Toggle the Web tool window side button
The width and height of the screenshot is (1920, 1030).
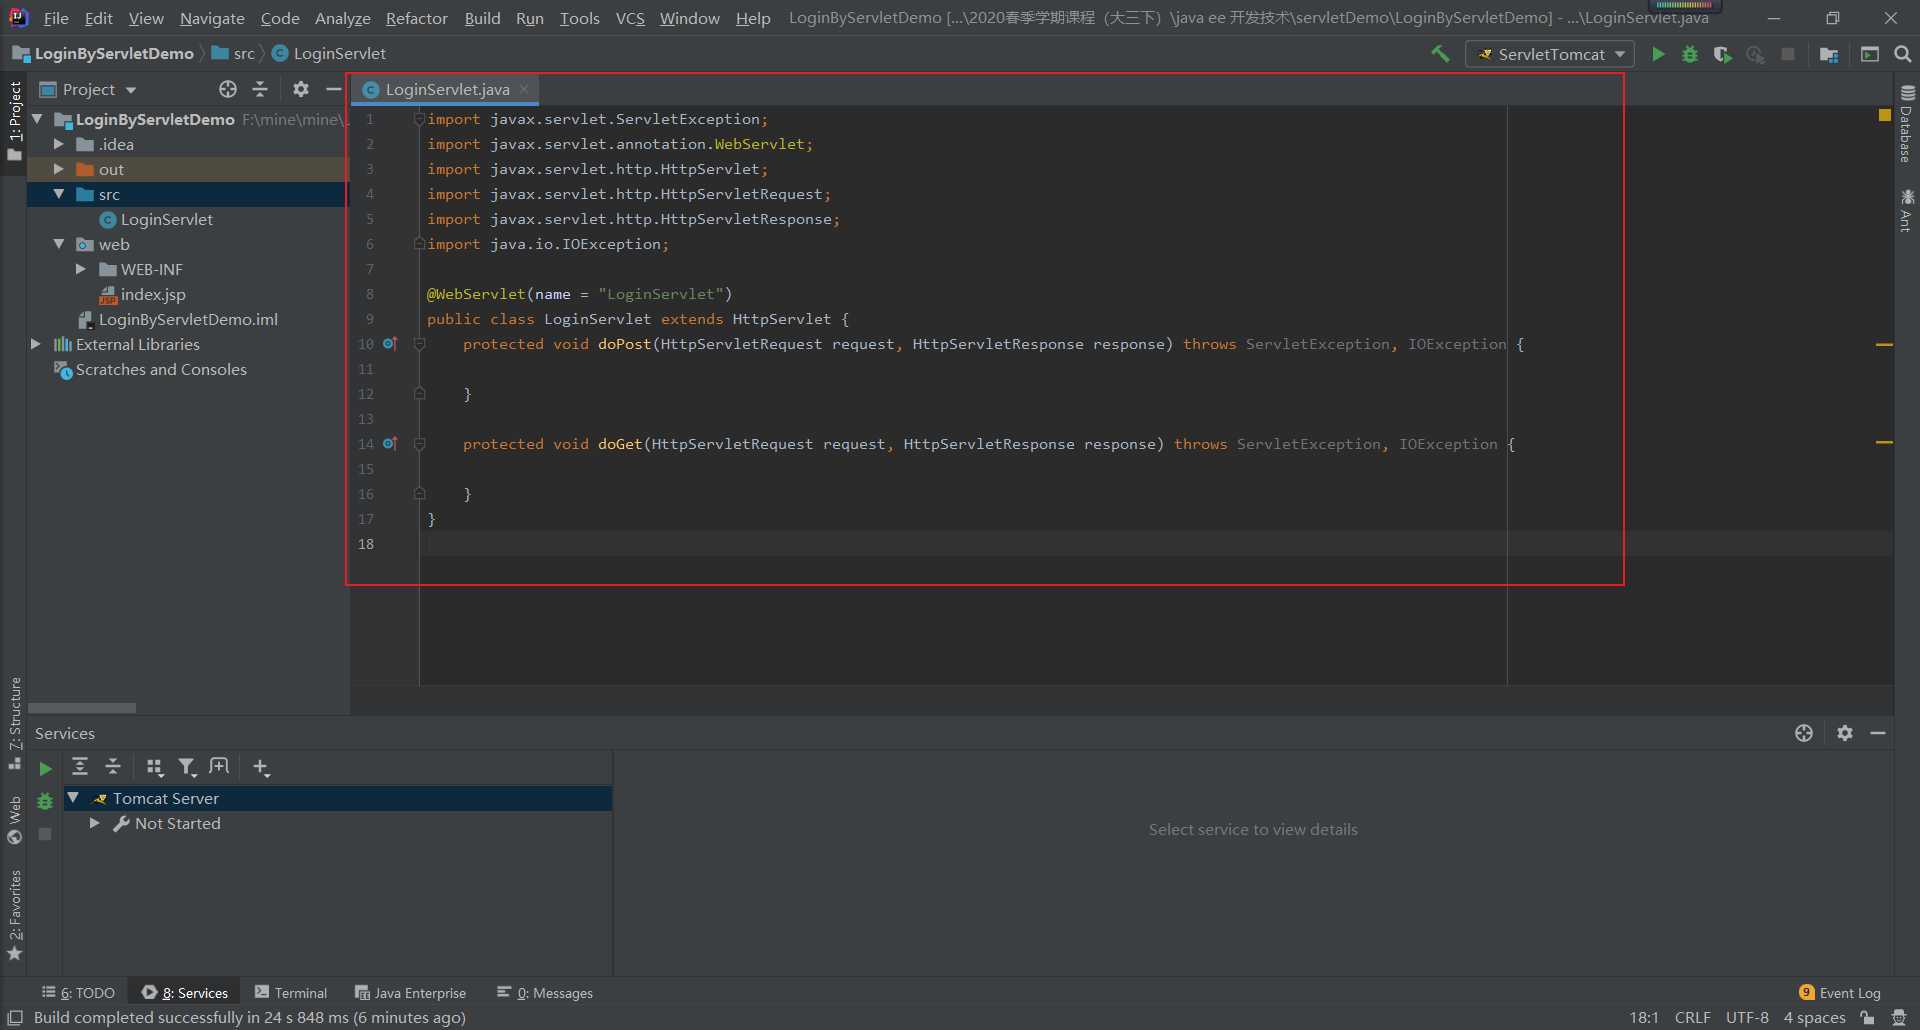[14, 820]
